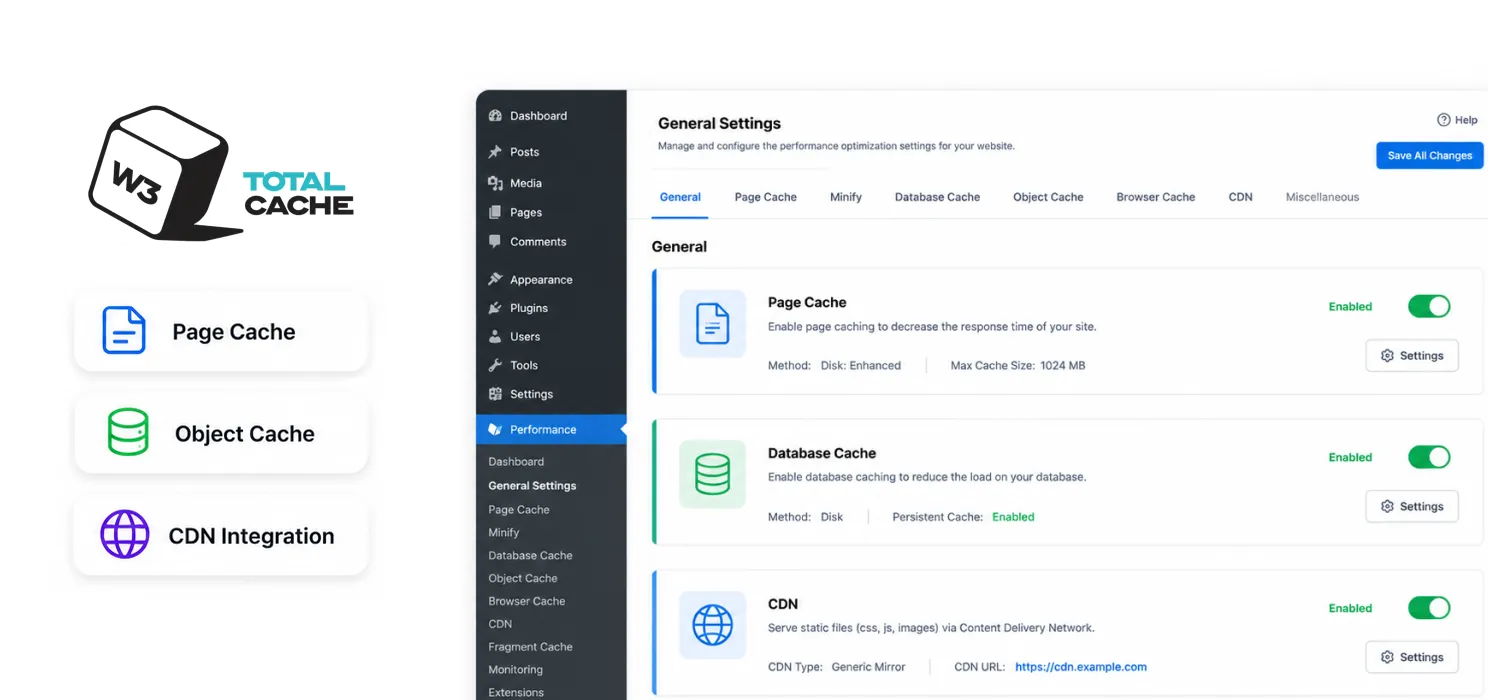This screenshot has height=700, width=1488.
Task: Select the Browser Cache tab
Action: (x=1156, y=197)
